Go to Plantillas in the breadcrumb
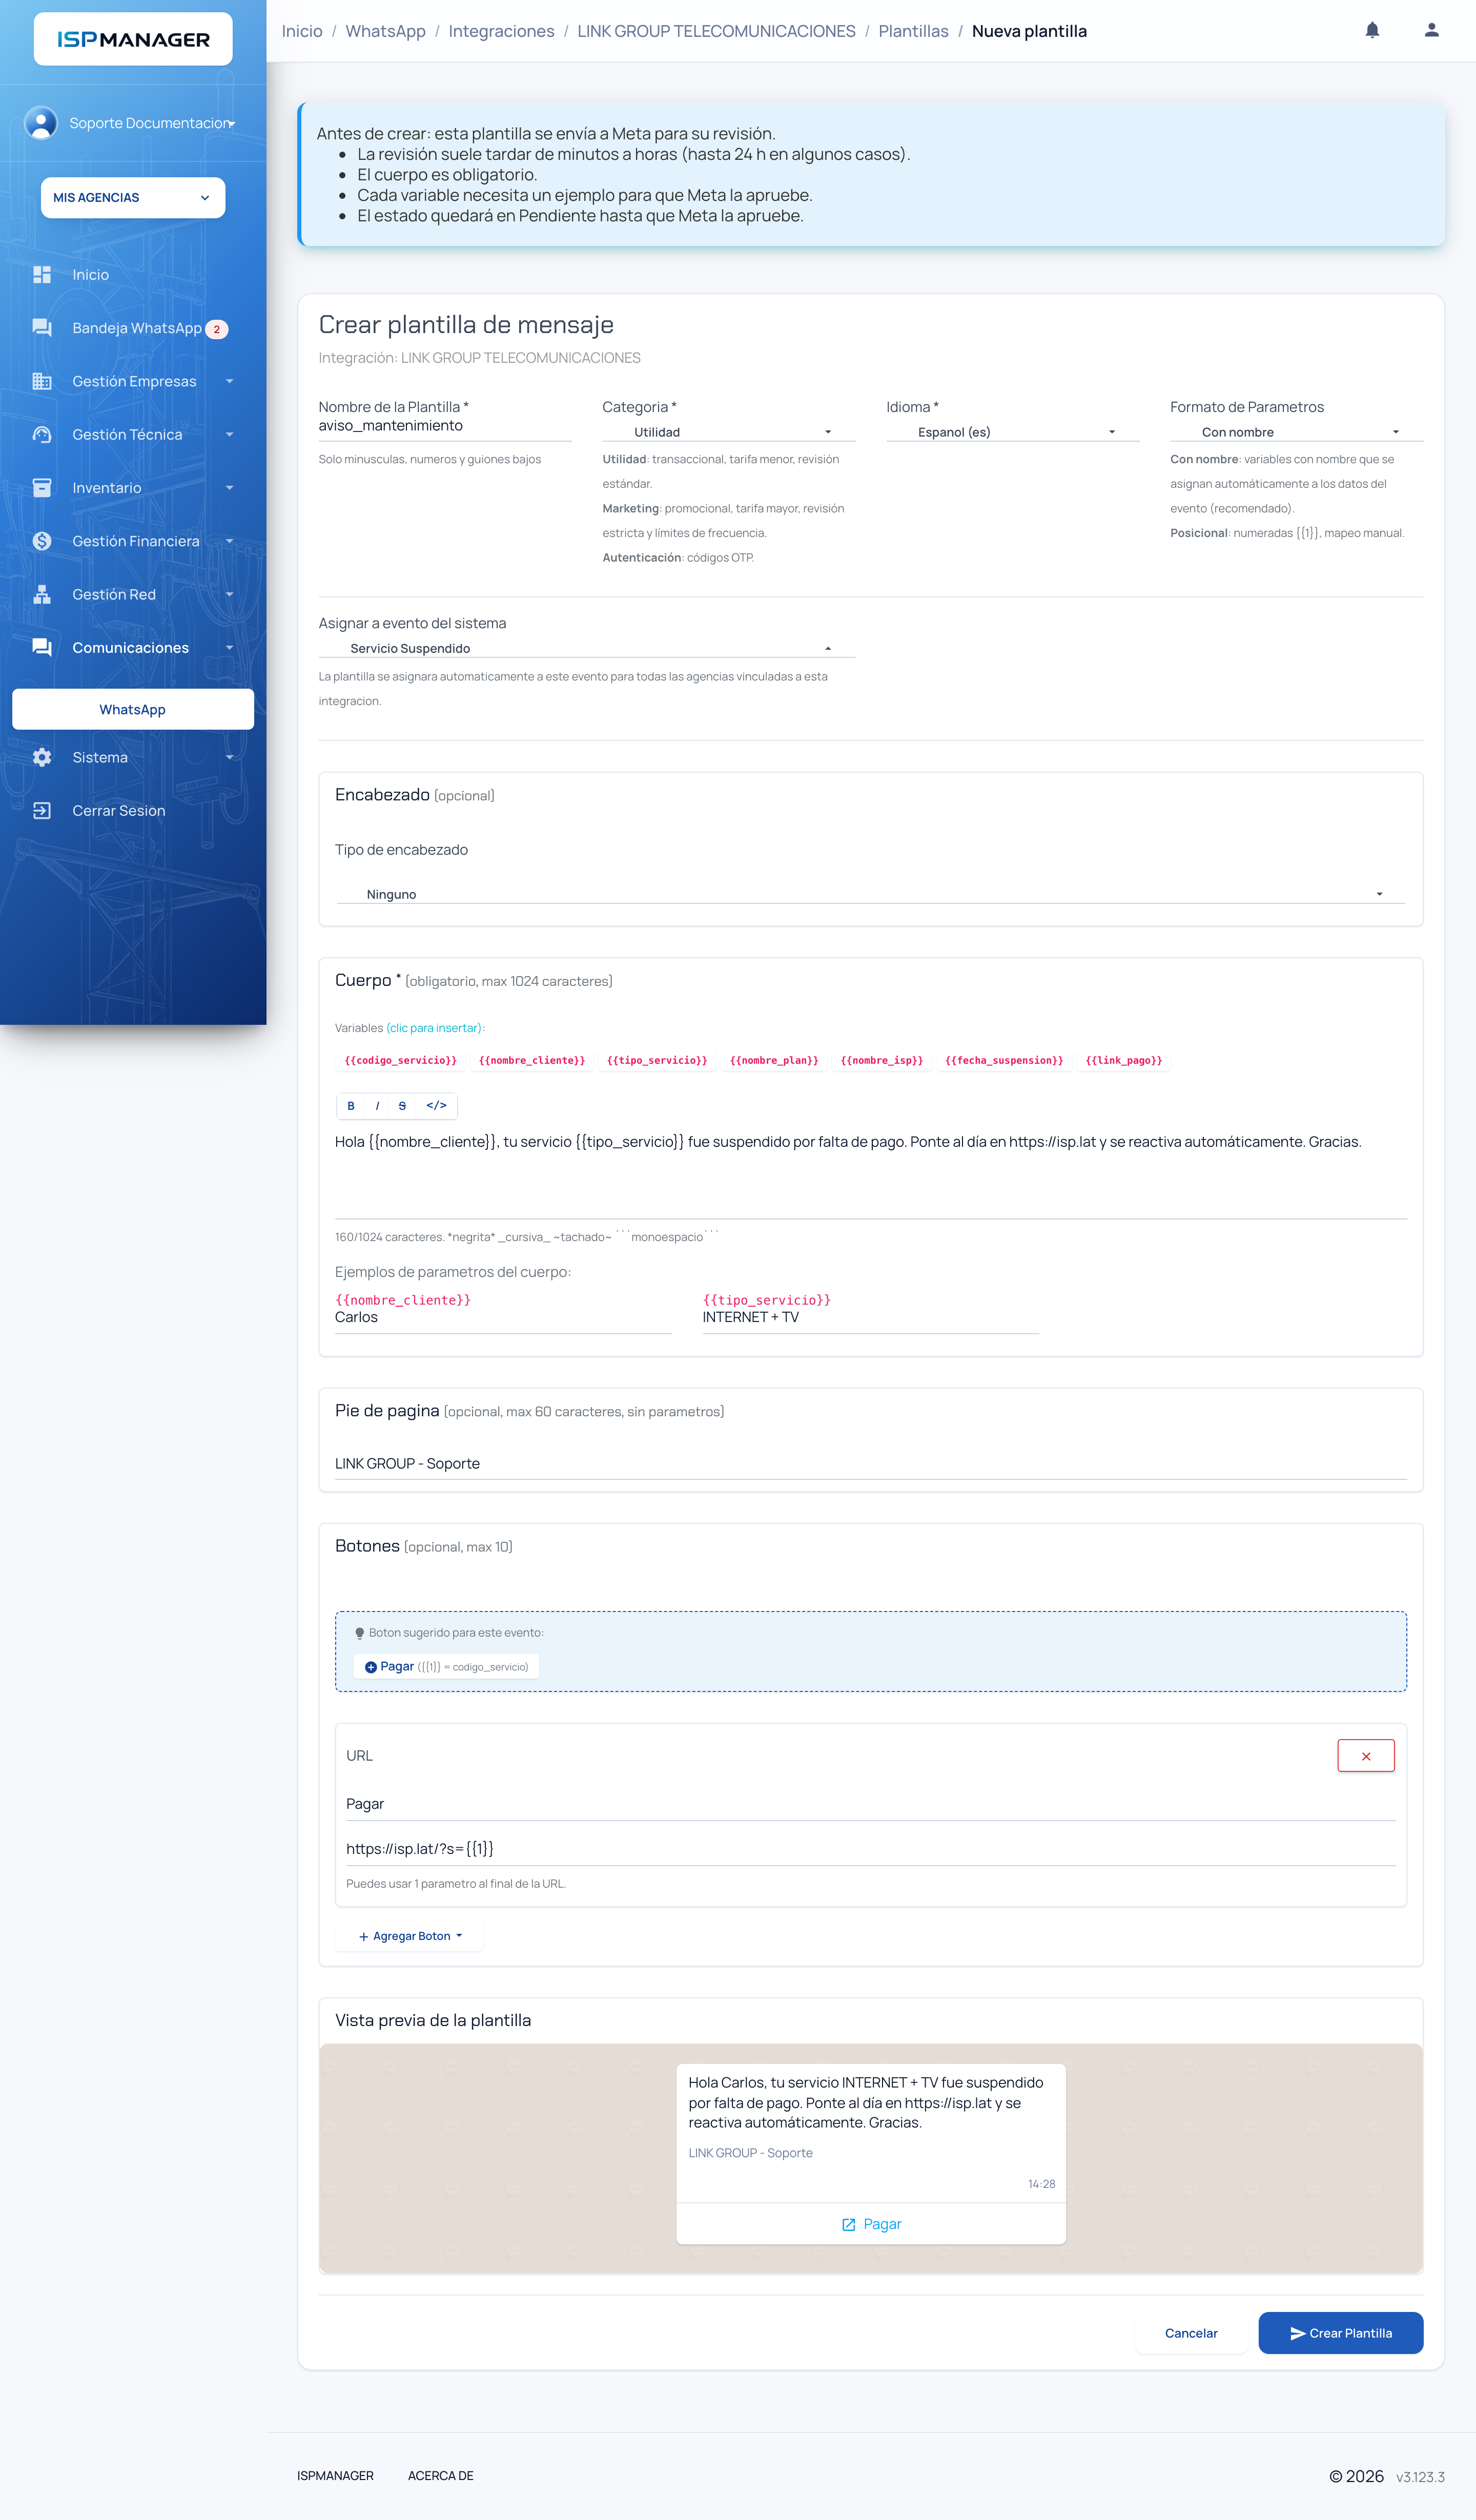The height and width of the screenshot is (2520, 1476). (913, 31)
